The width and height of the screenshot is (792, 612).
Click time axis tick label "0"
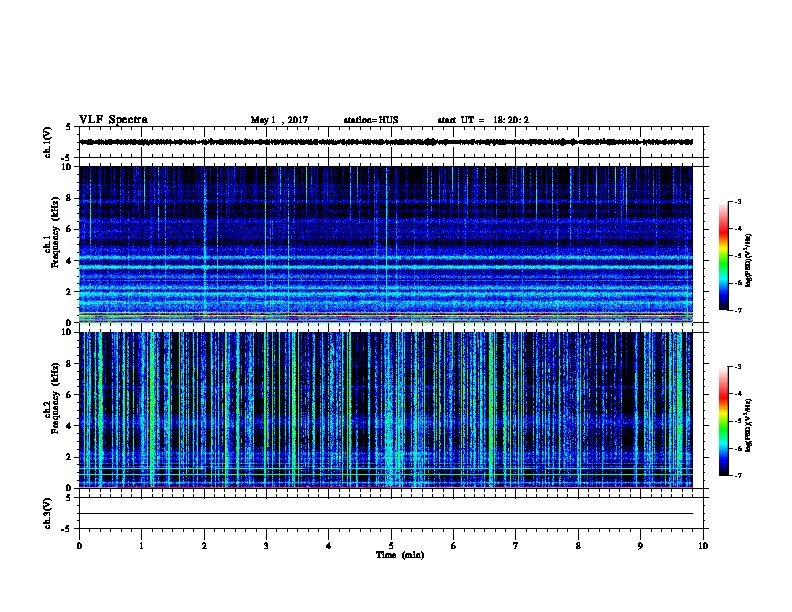[79, 546]
